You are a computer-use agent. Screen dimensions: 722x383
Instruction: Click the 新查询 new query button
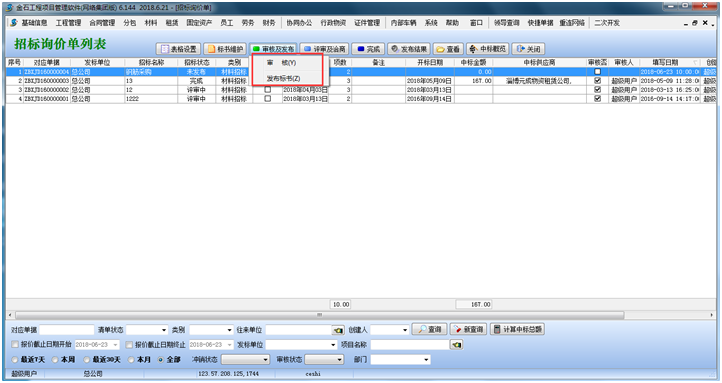[468, 329]
